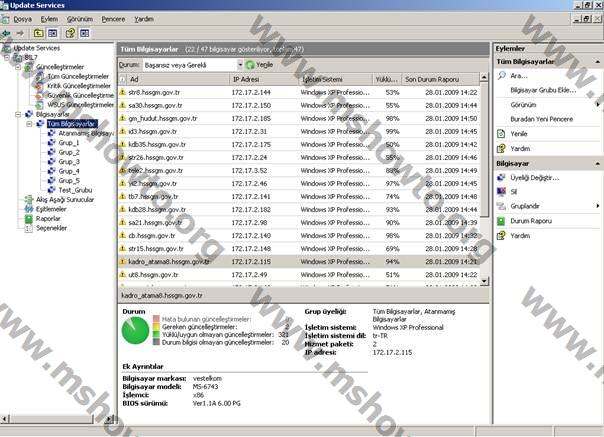Click the Test_Grubu group icon

[x=52, y=190]
